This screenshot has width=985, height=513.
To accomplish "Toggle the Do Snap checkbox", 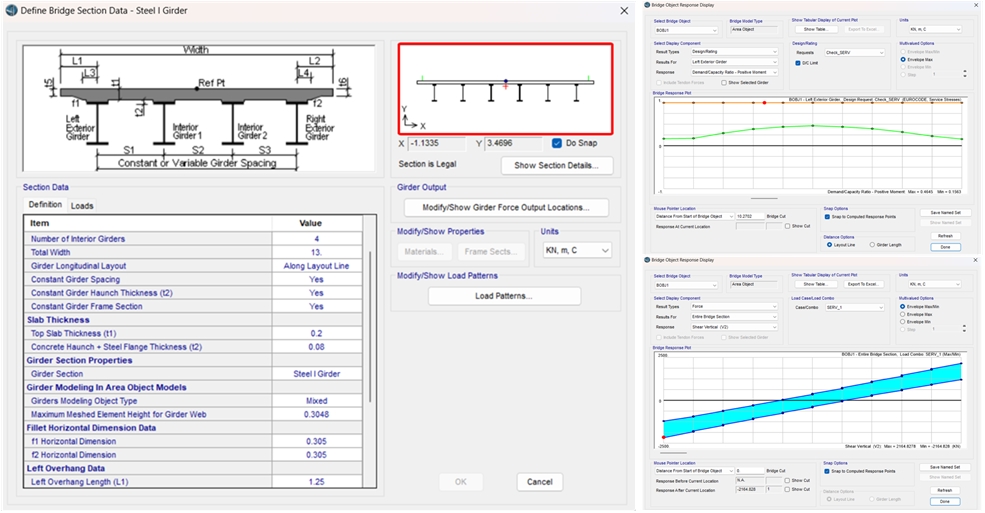I will click(x=557, y=143).
